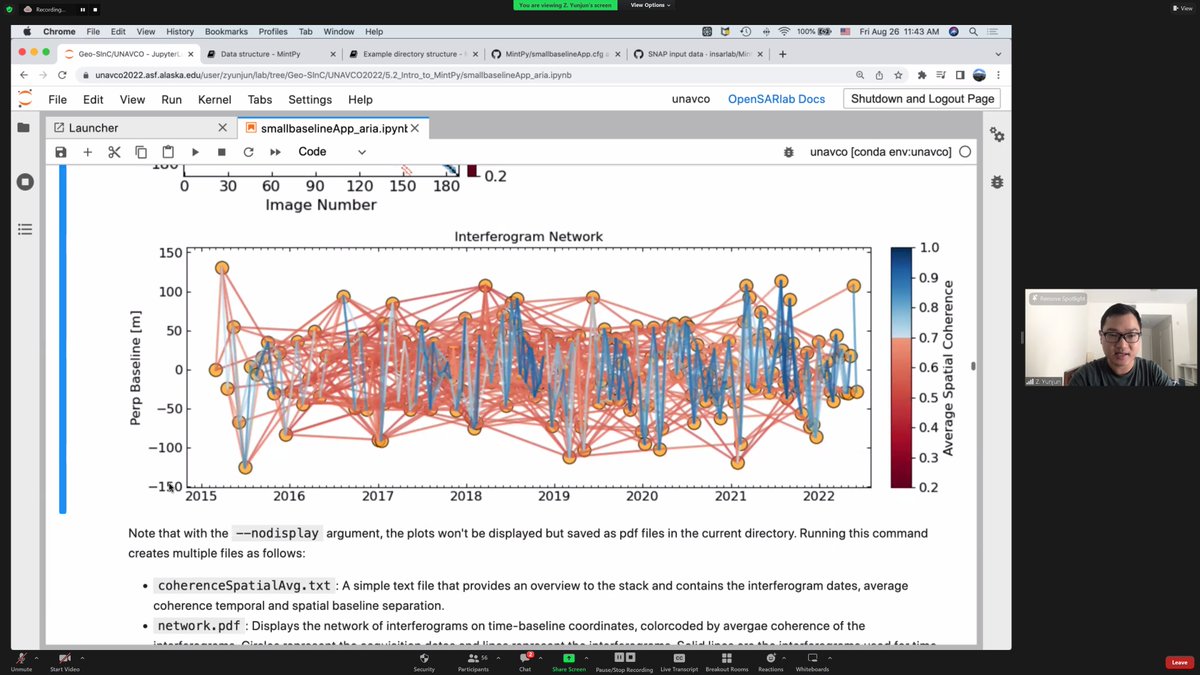Open Chrome three-dot menu
This screenshot has width=1200, height=675.
pyautogui.click(x=998, y=75)
